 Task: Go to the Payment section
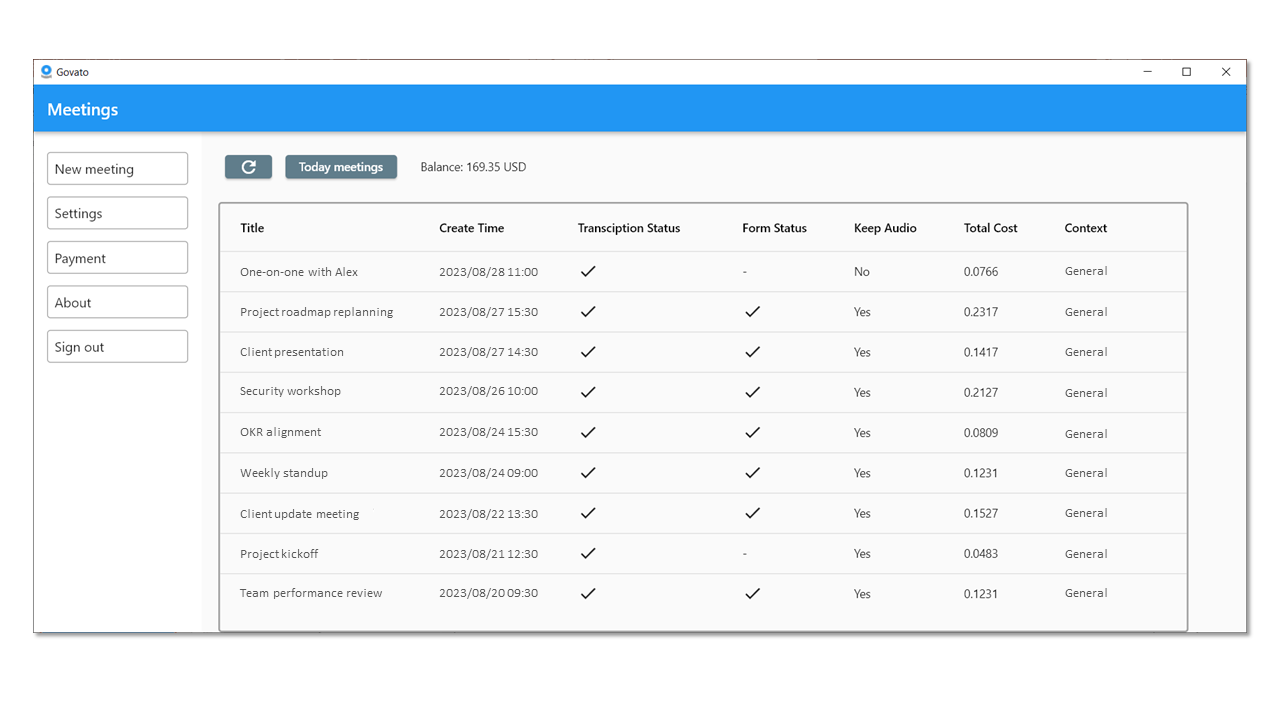(117, 258)
